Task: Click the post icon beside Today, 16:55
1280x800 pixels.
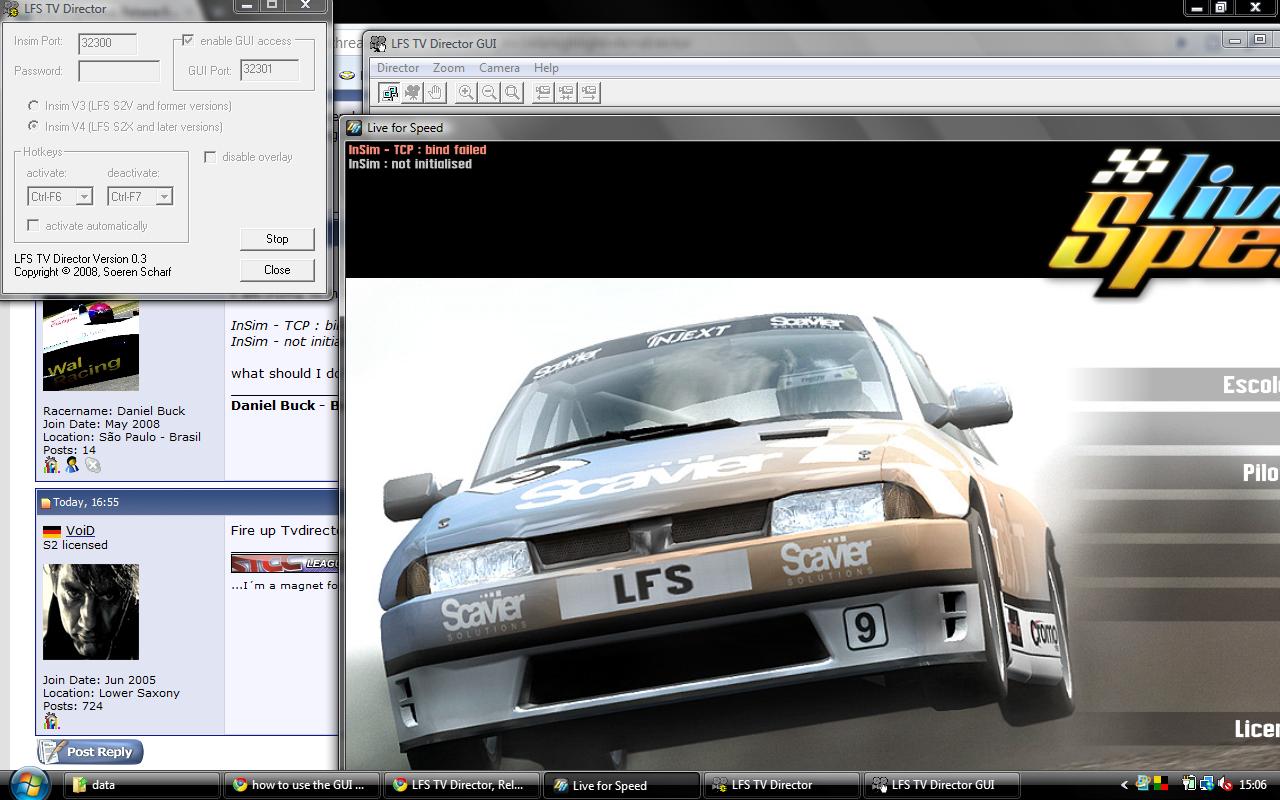Action: (45, 502)
